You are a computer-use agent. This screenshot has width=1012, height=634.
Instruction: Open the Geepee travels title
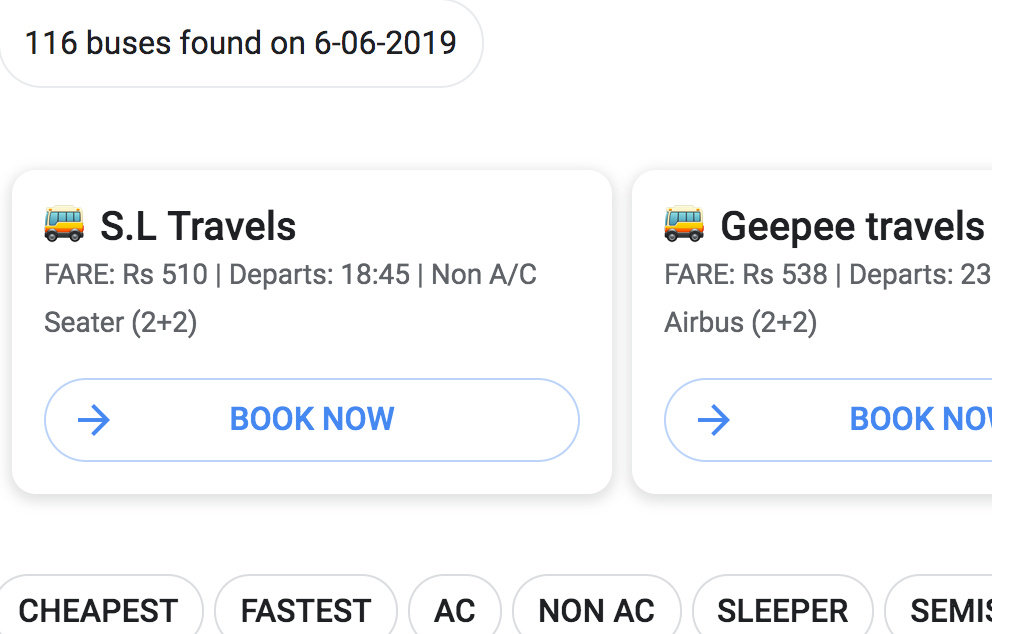point(853,226)
